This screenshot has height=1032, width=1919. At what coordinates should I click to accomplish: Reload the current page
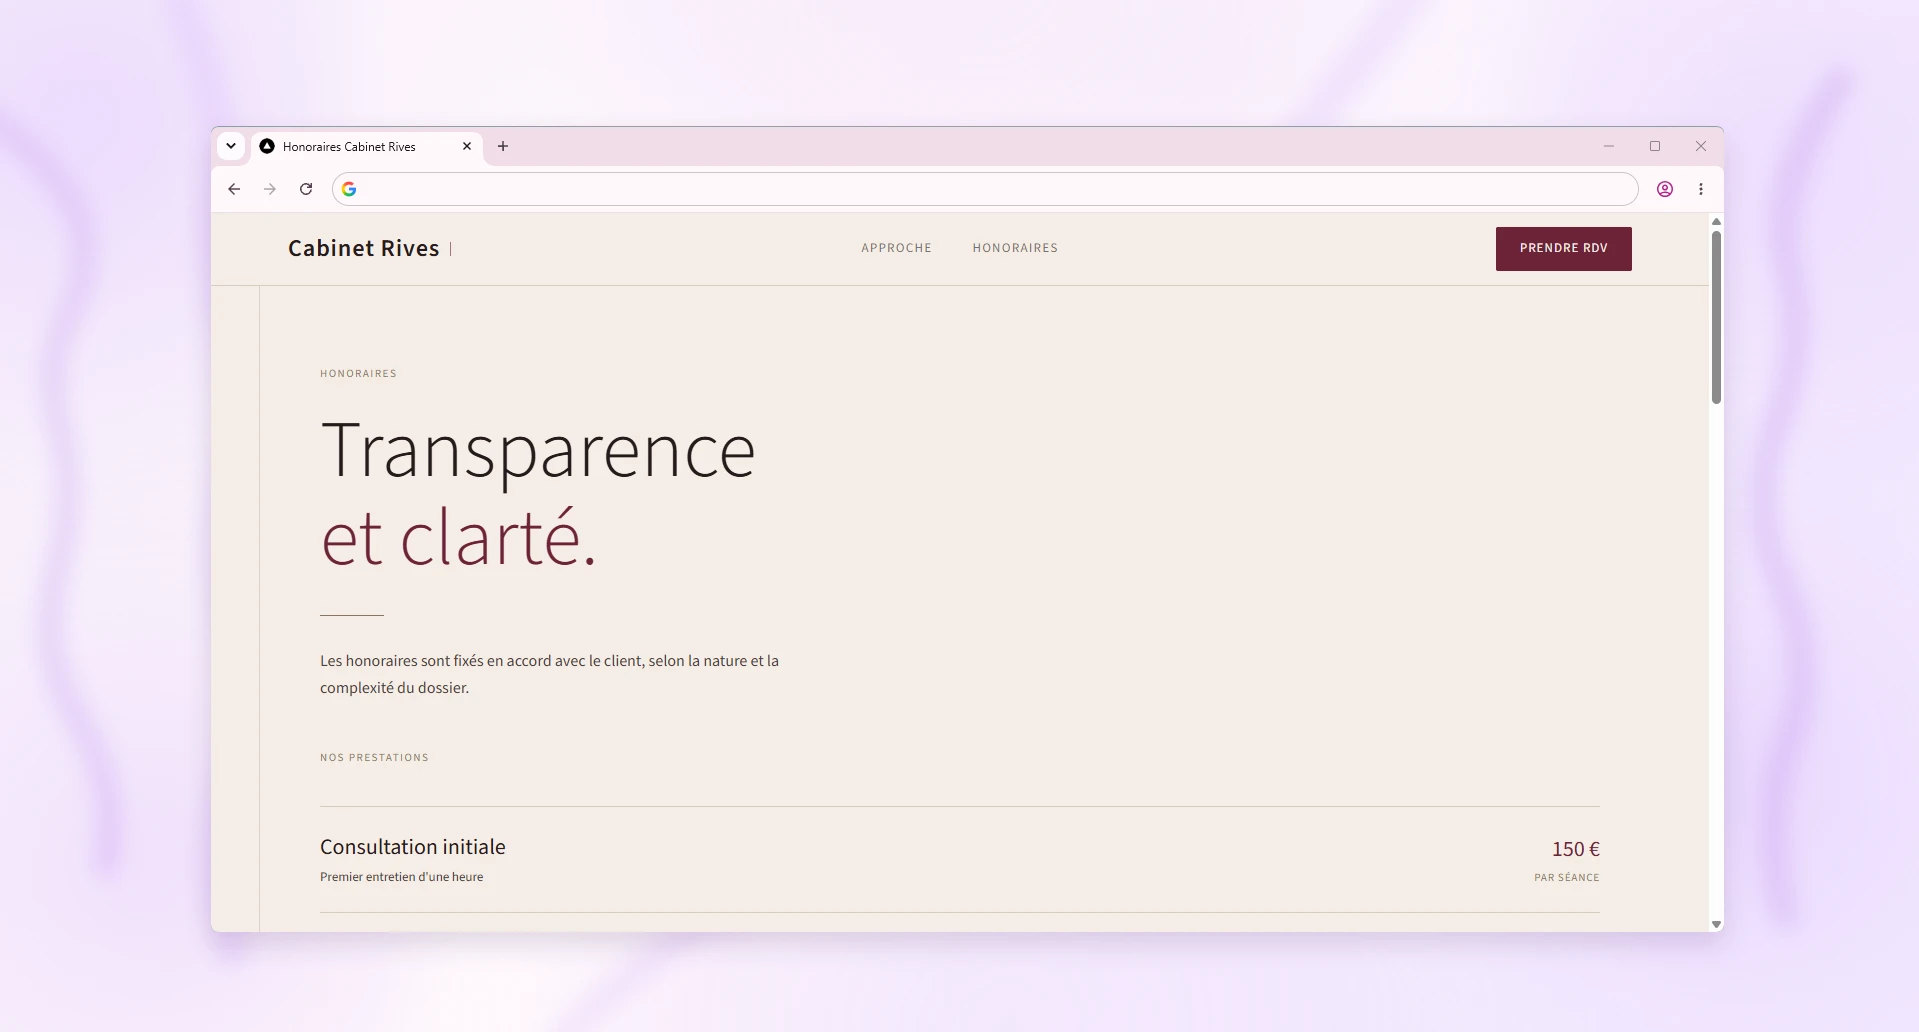click(306, 189)
